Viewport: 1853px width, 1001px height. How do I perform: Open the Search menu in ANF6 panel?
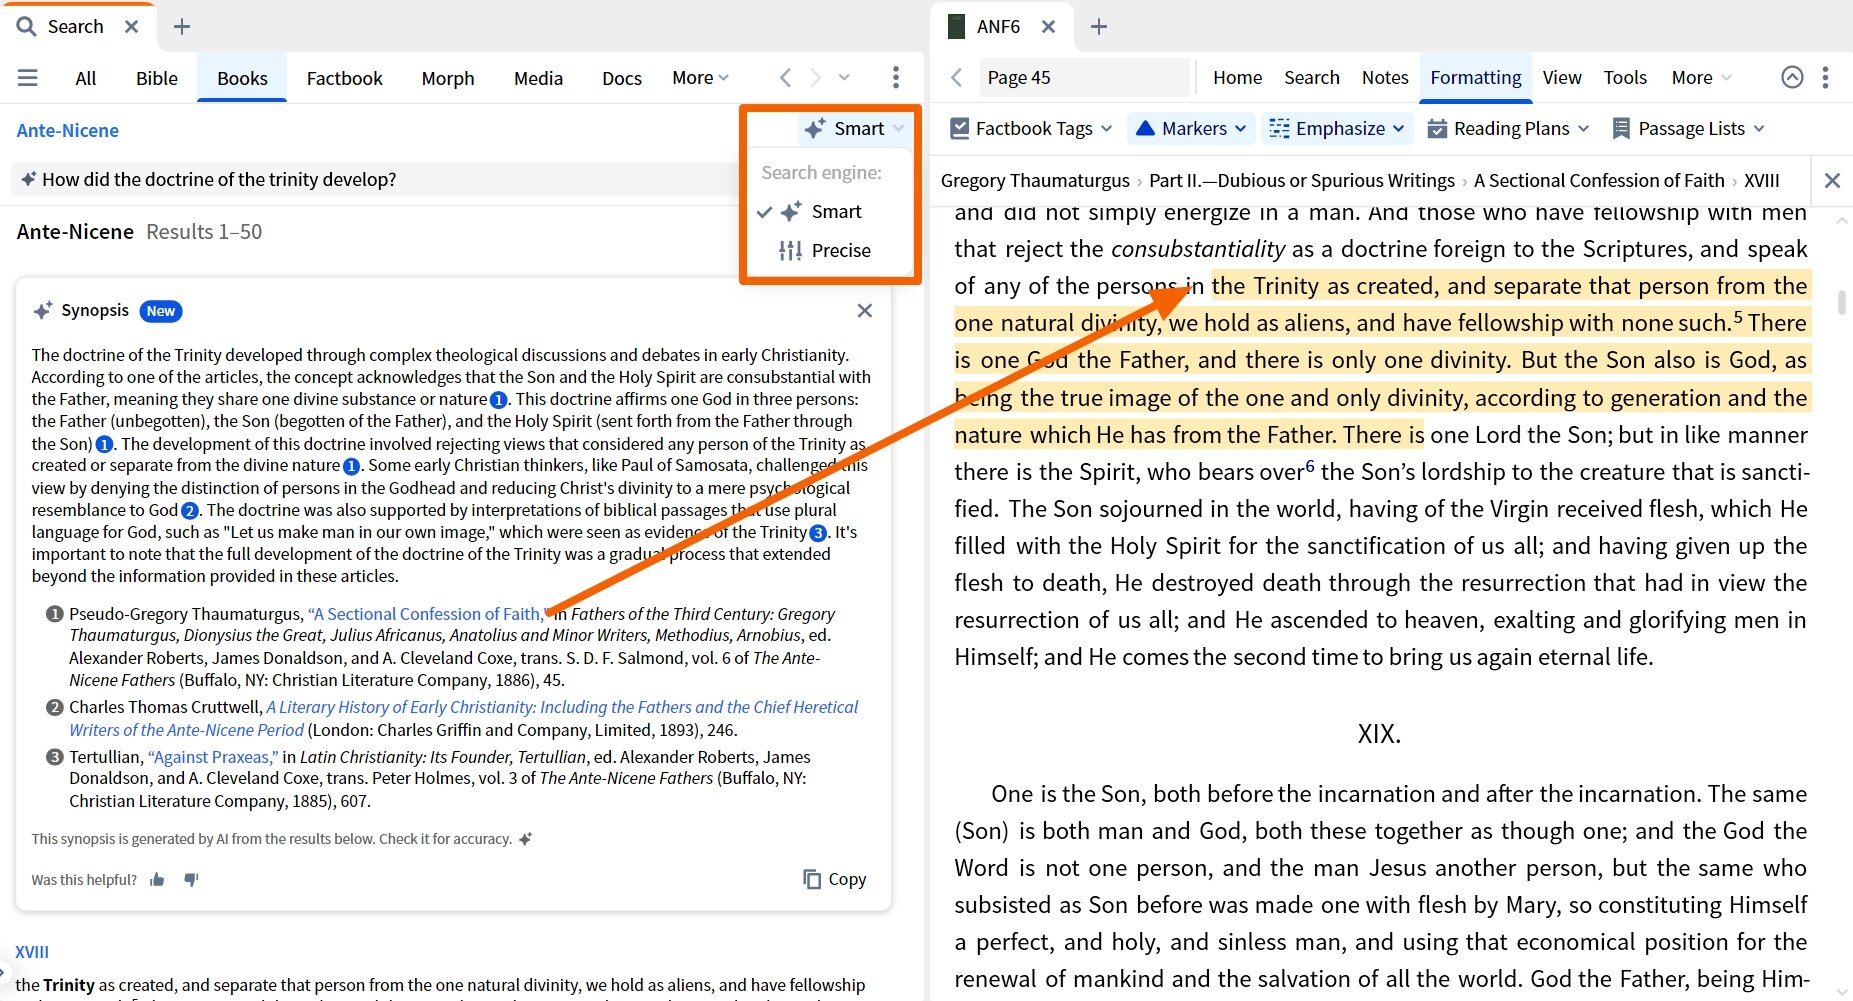1312,78
